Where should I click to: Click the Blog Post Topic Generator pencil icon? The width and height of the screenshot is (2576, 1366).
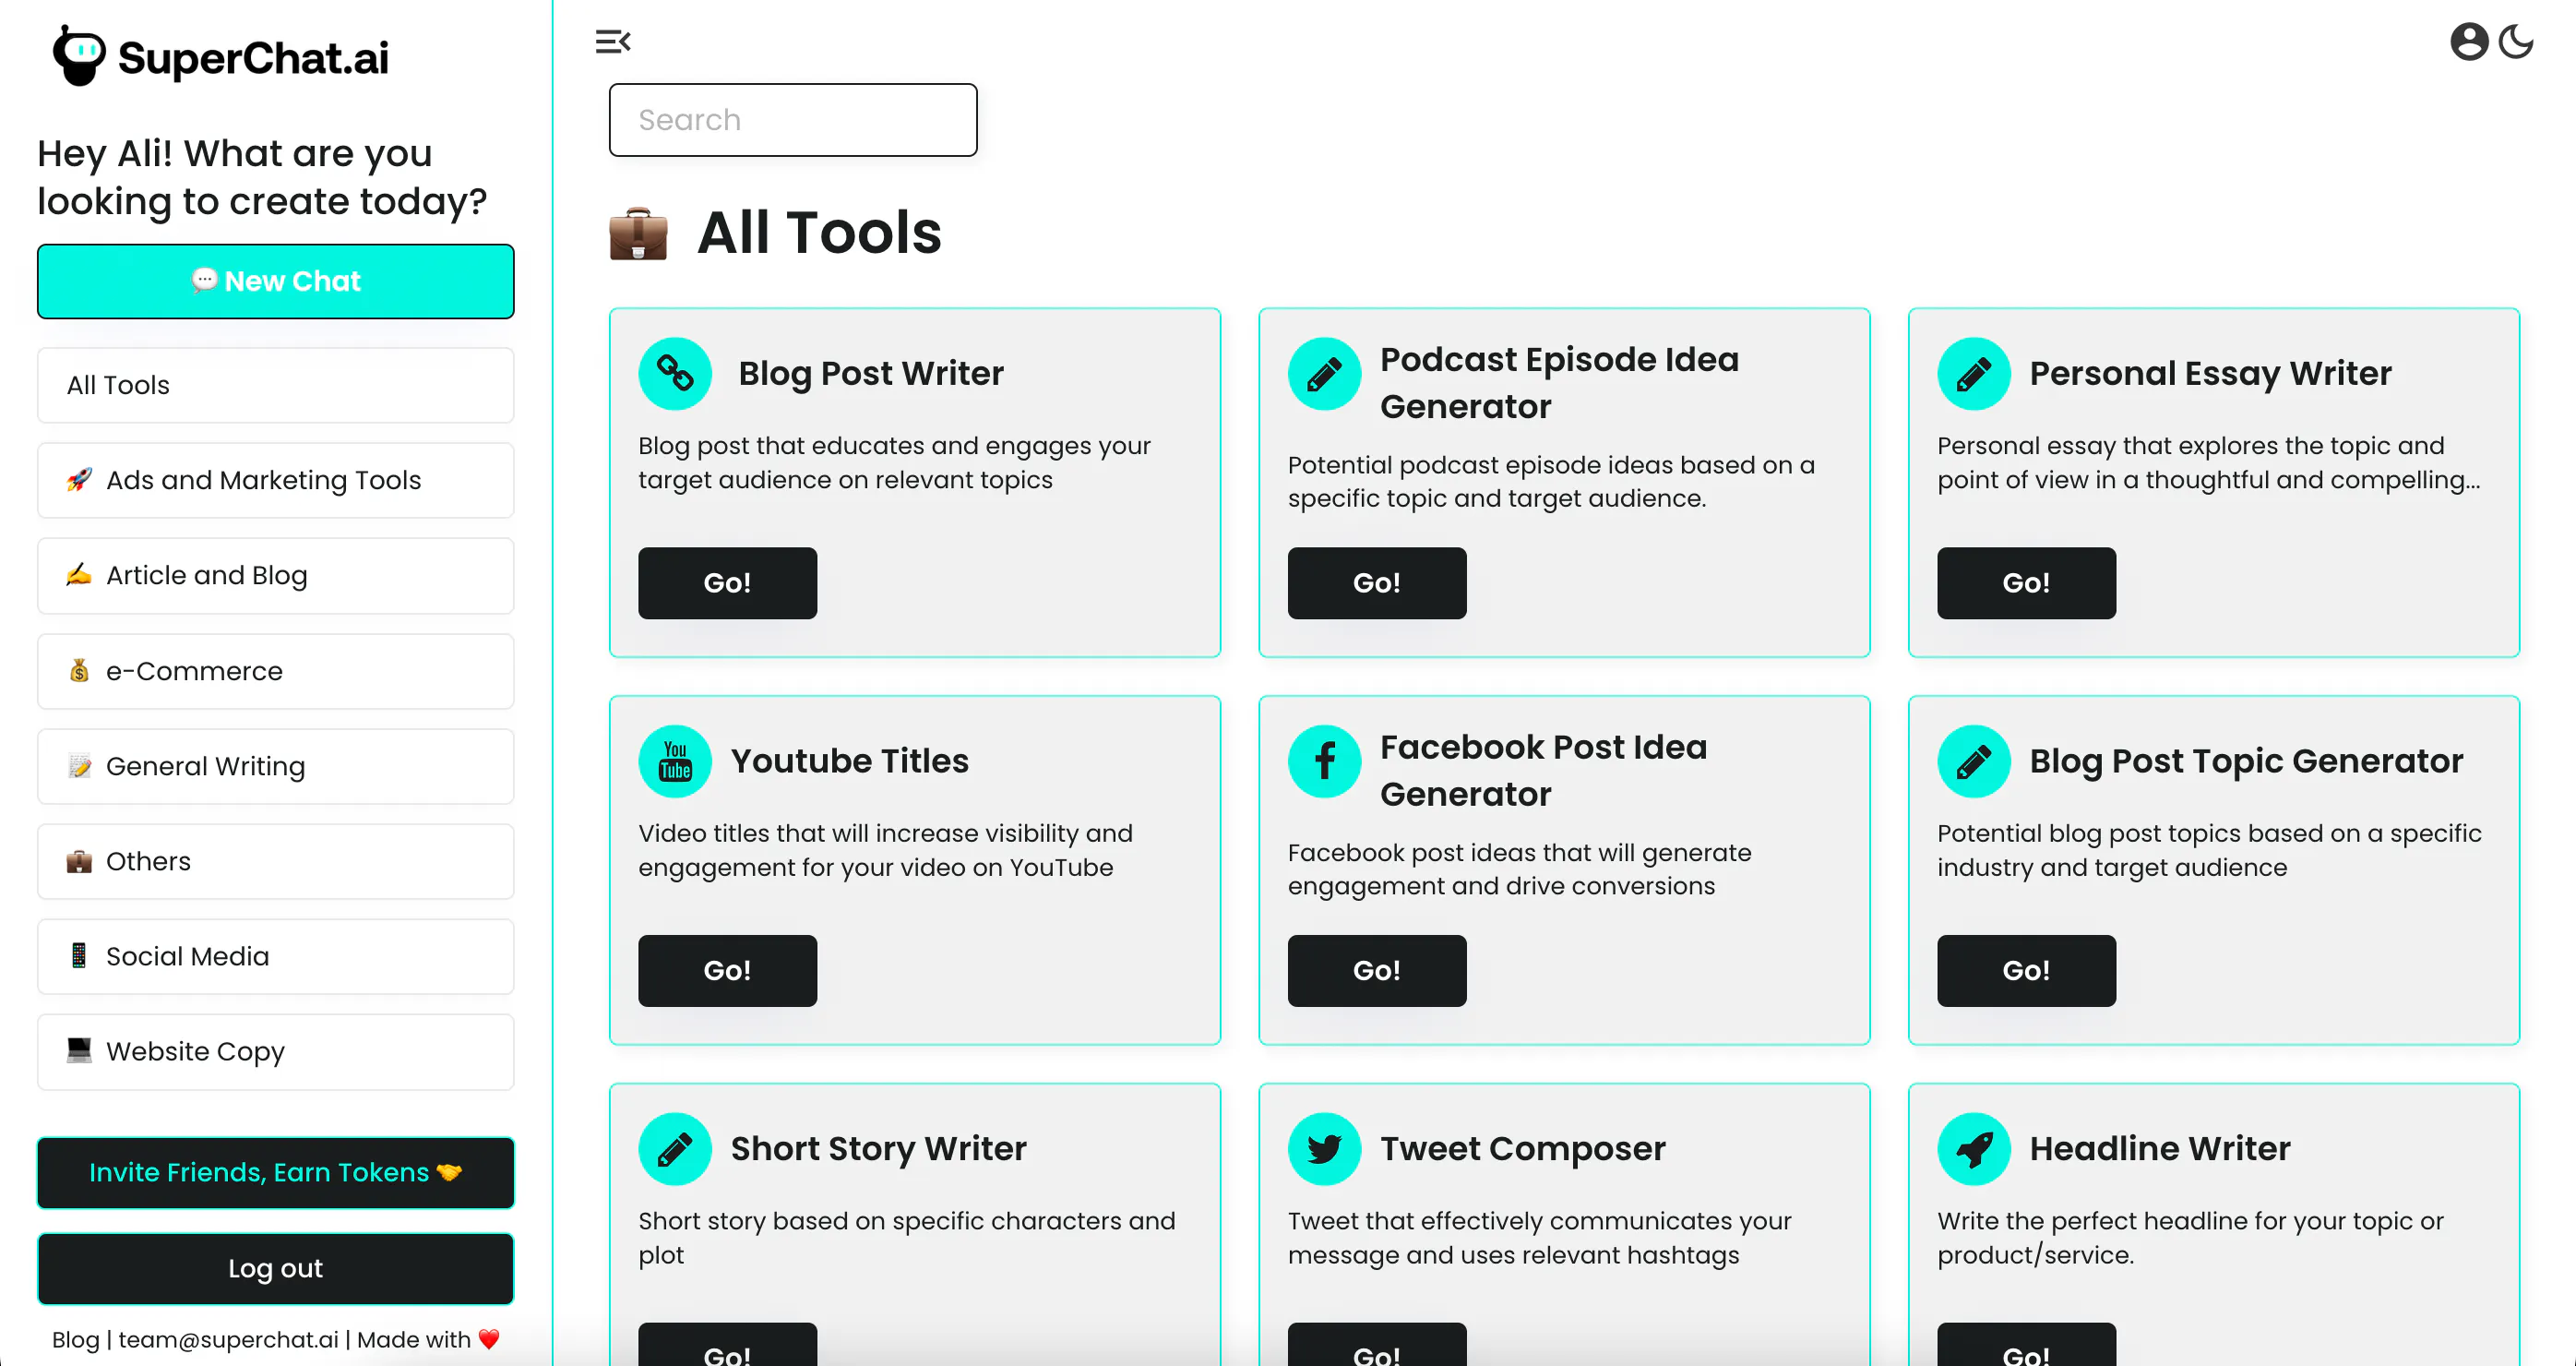click(x=1974, y=761)
